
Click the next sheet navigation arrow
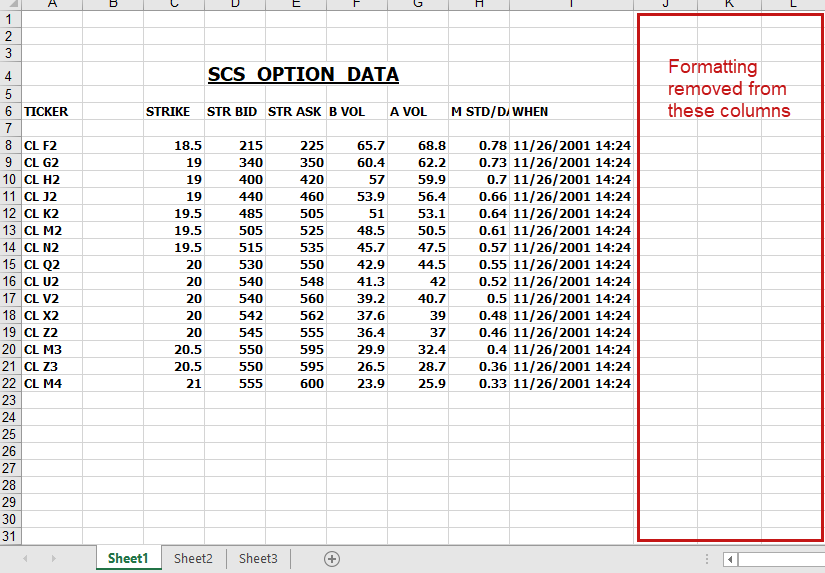tap(54, 559)
